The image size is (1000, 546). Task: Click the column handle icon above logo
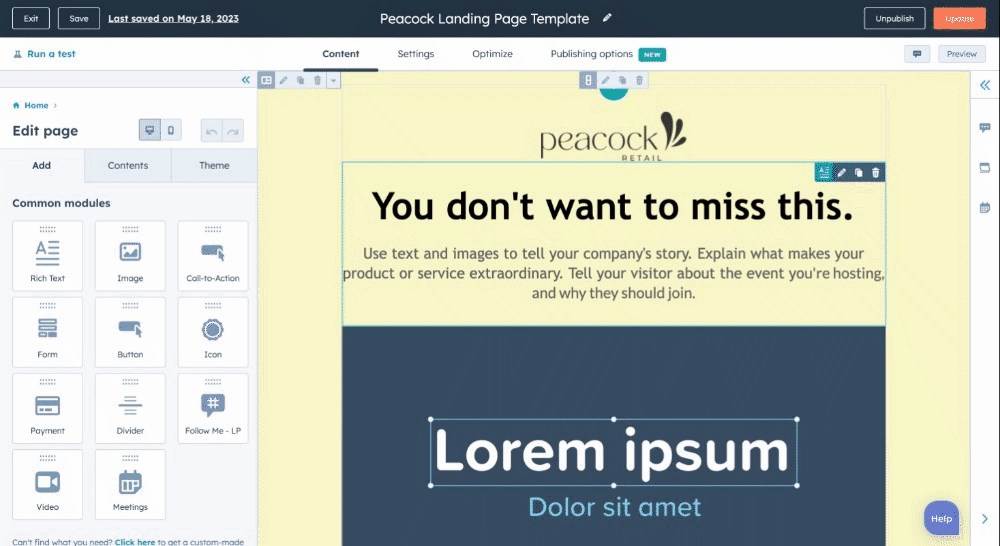pyautogui.click(x=588, y=80)
